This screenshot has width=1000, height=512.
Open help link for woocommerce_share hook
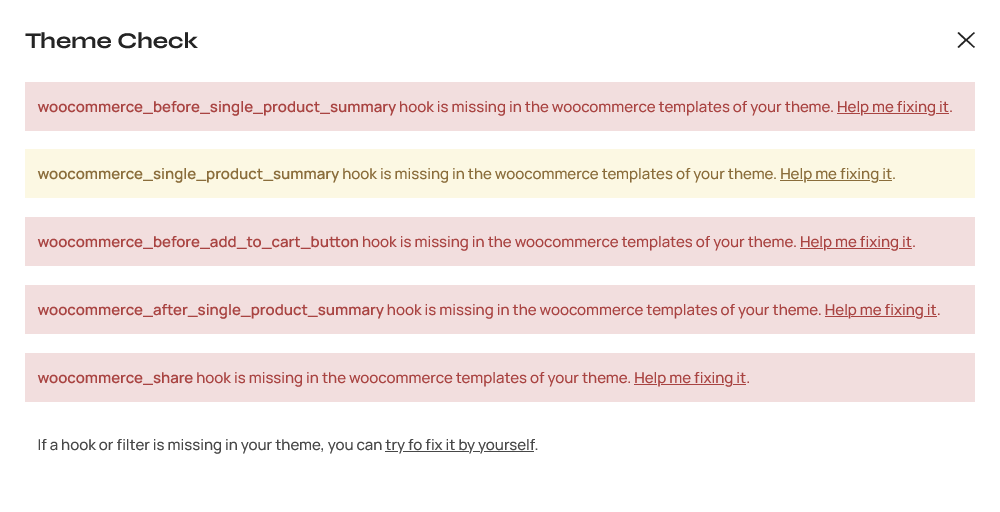[x=689, y=378]
